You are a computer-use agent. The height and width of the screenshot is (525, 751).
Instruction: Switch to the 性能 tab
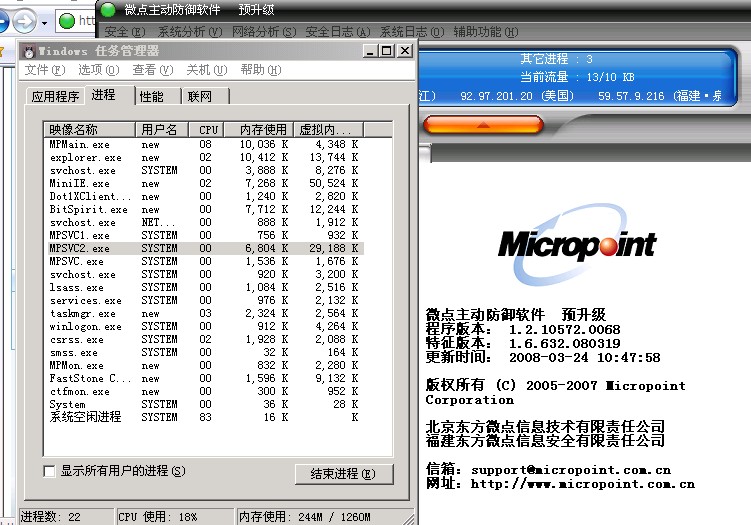pos(158,97)
